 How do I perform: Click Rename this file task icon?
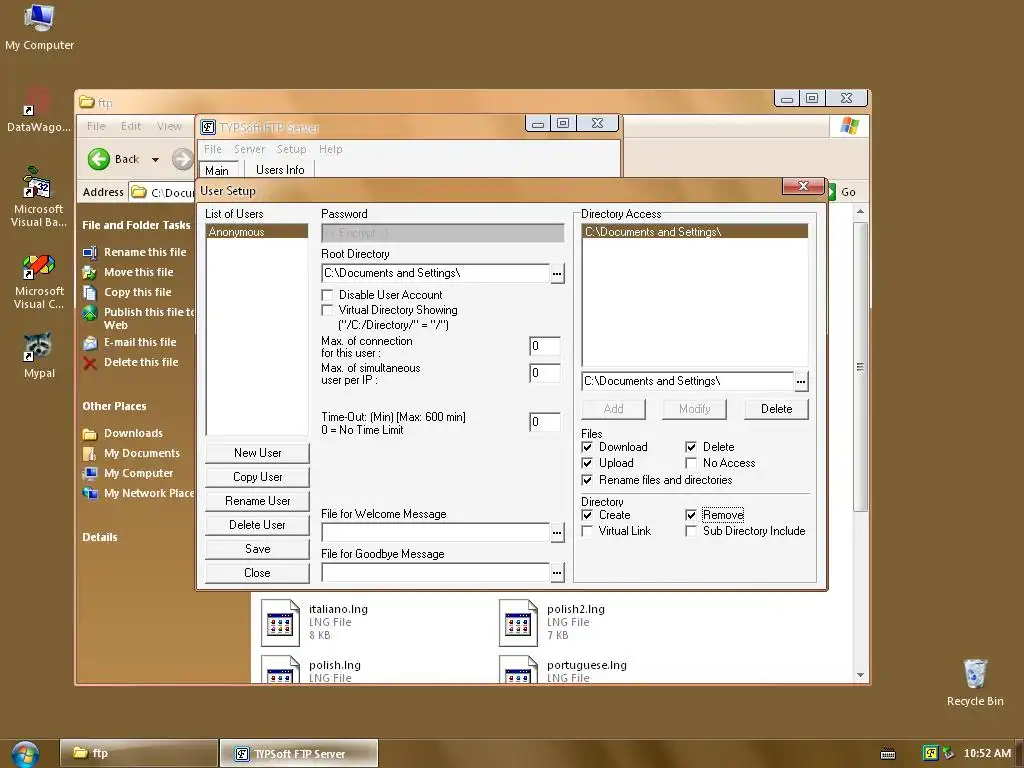[x=89, y=252]
